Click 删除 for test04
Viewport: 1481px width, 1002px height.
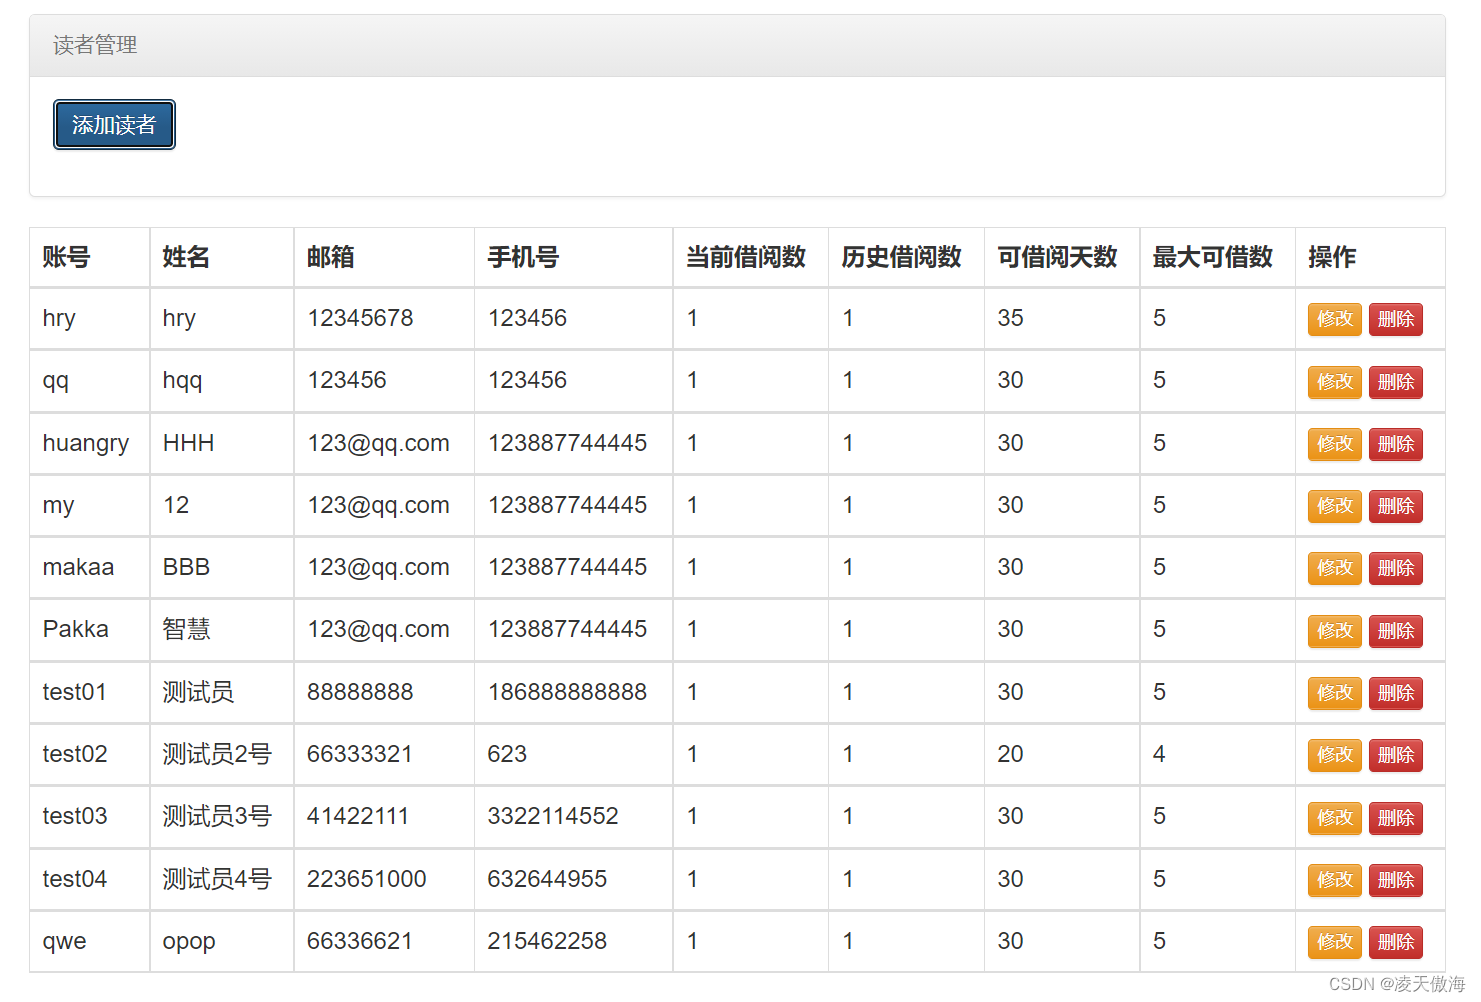pos(1396,880)
